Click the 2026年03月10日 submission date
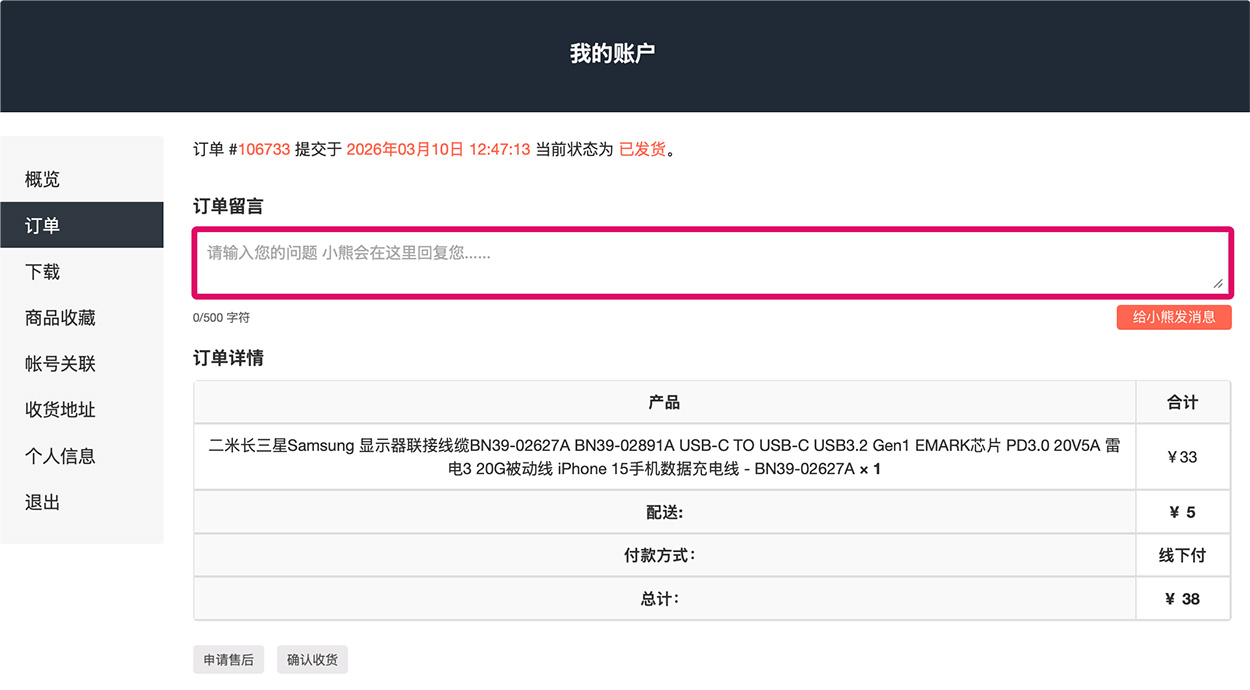 pos(404,149)
